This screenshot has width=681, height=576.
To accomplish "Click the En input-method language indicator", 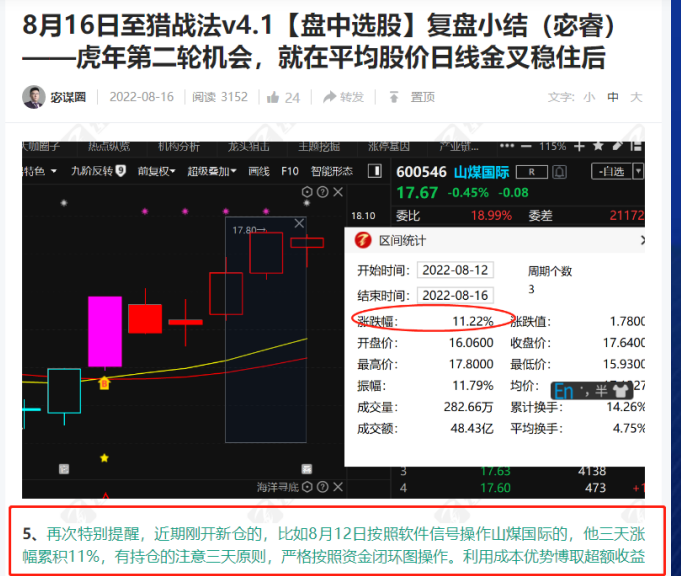I will coord(564,391).
